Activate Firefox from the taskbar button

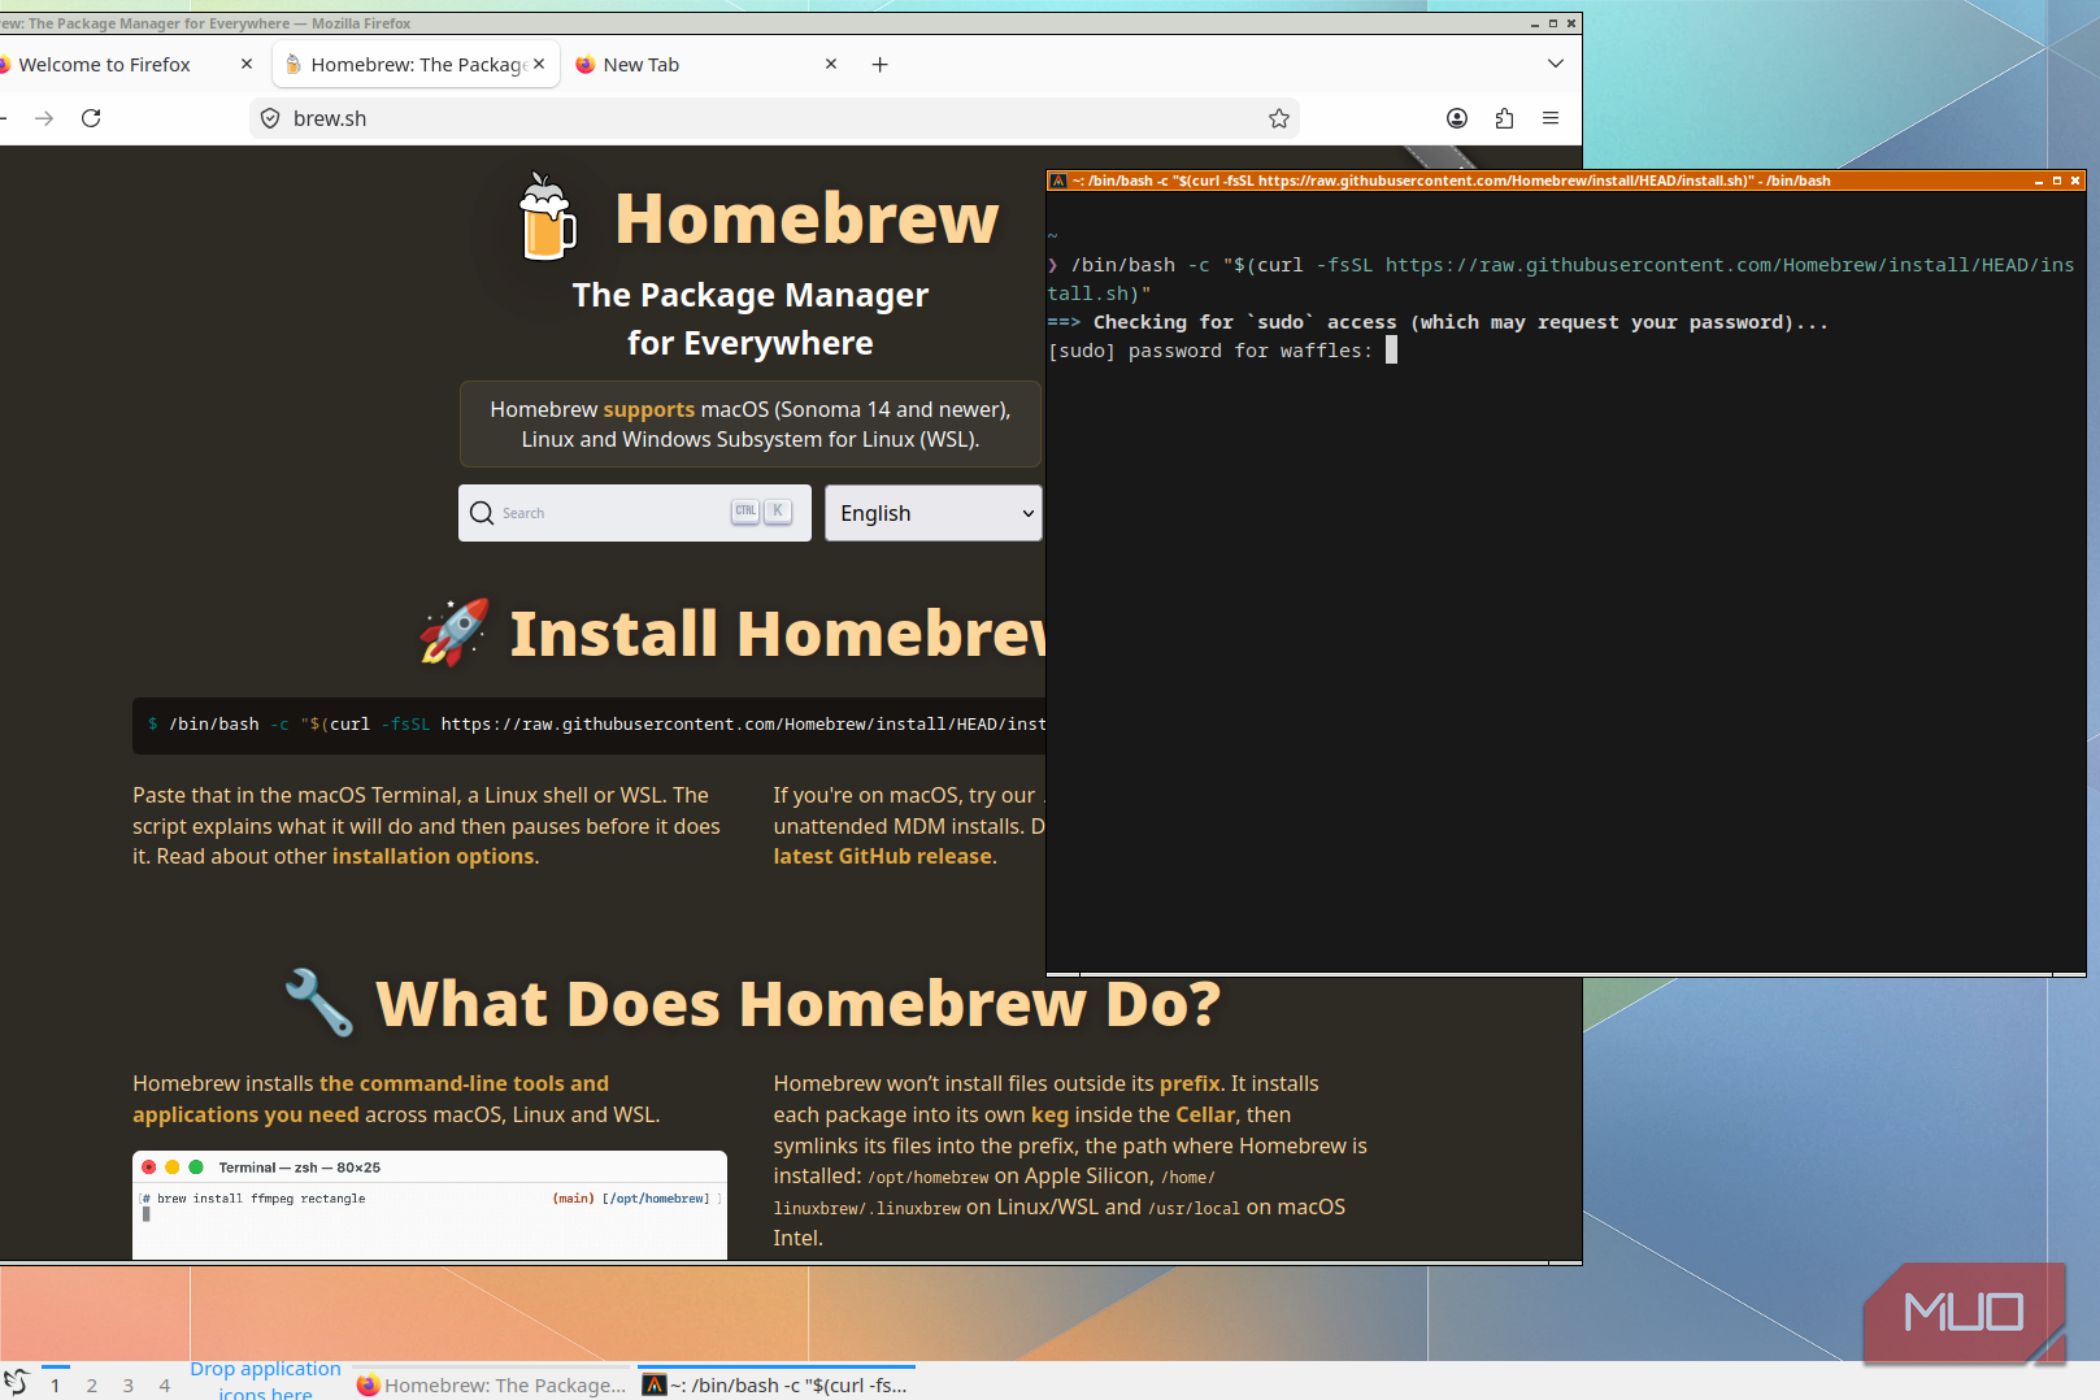pyautogui.click(x=491, y=1385)
